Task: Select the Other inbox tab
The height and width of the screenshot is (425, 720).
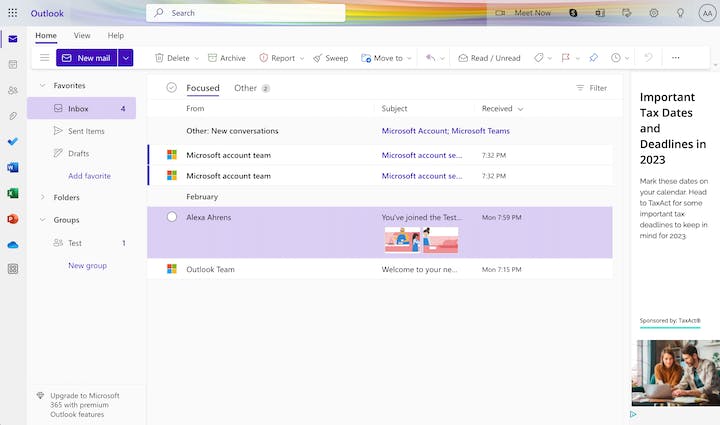Action: point(252,88)
